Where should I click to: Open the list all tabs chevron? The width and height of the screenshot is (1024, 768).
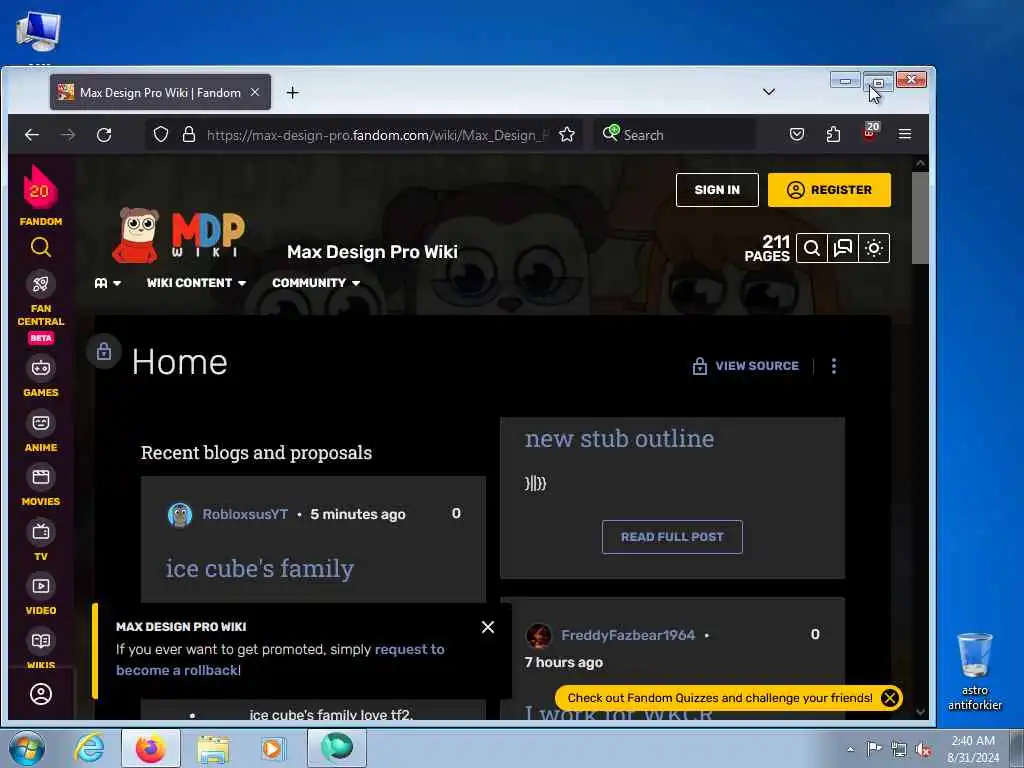[x=769, y=92]
